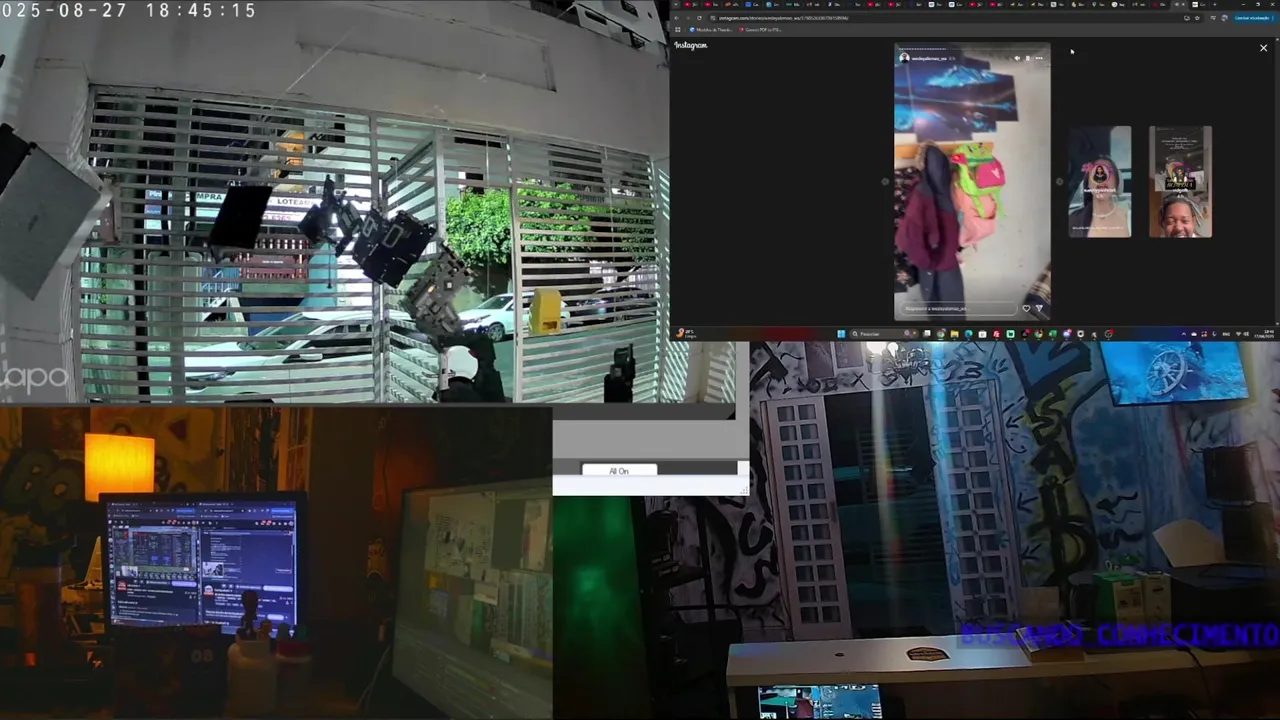Open the bookmarks apps grid icon
1280x720 pixels.
coord(677,29)
